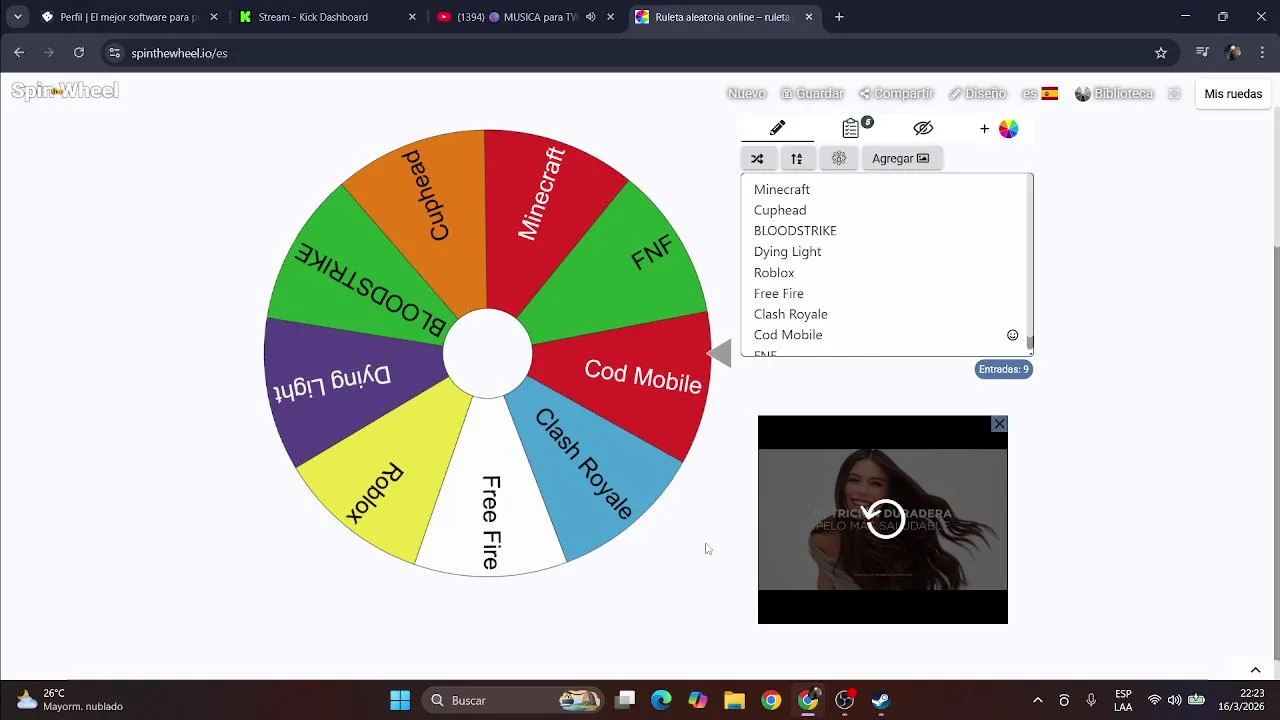1280x720 pixels.
Task: Mute the YouTube tab via speaker icon
Action: [x=591, y=17]
